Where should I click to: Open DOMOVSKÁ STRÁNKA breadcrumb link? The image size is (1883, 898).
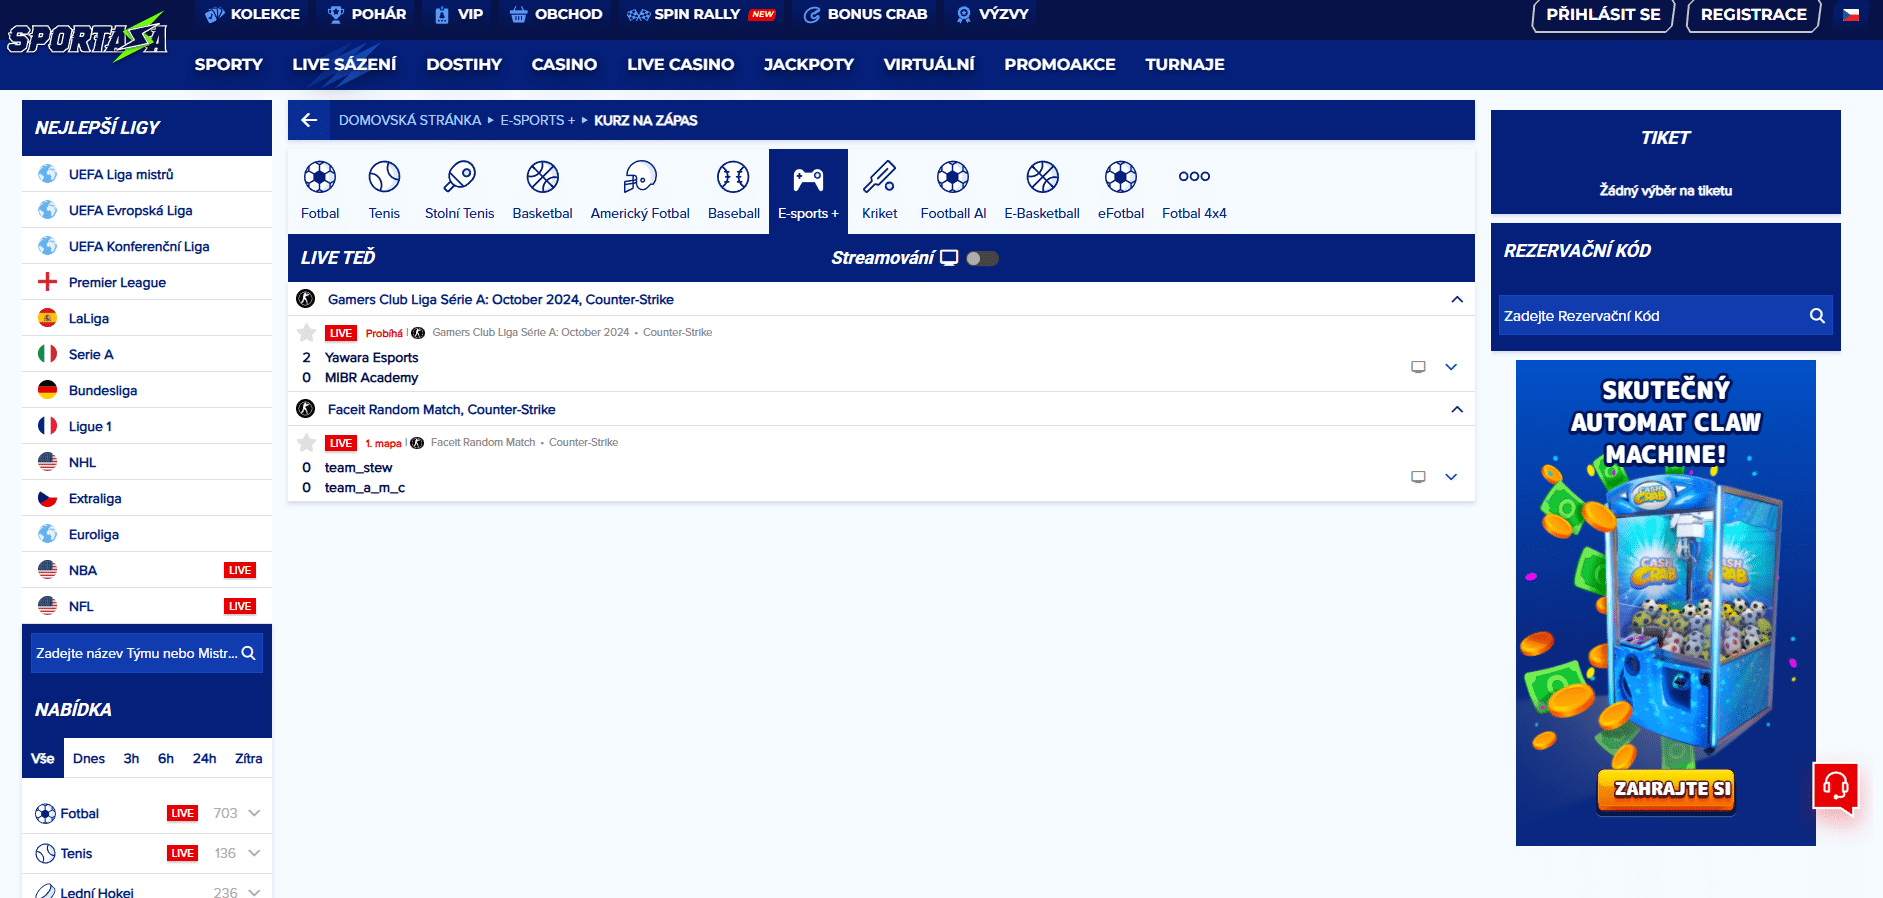410,120
